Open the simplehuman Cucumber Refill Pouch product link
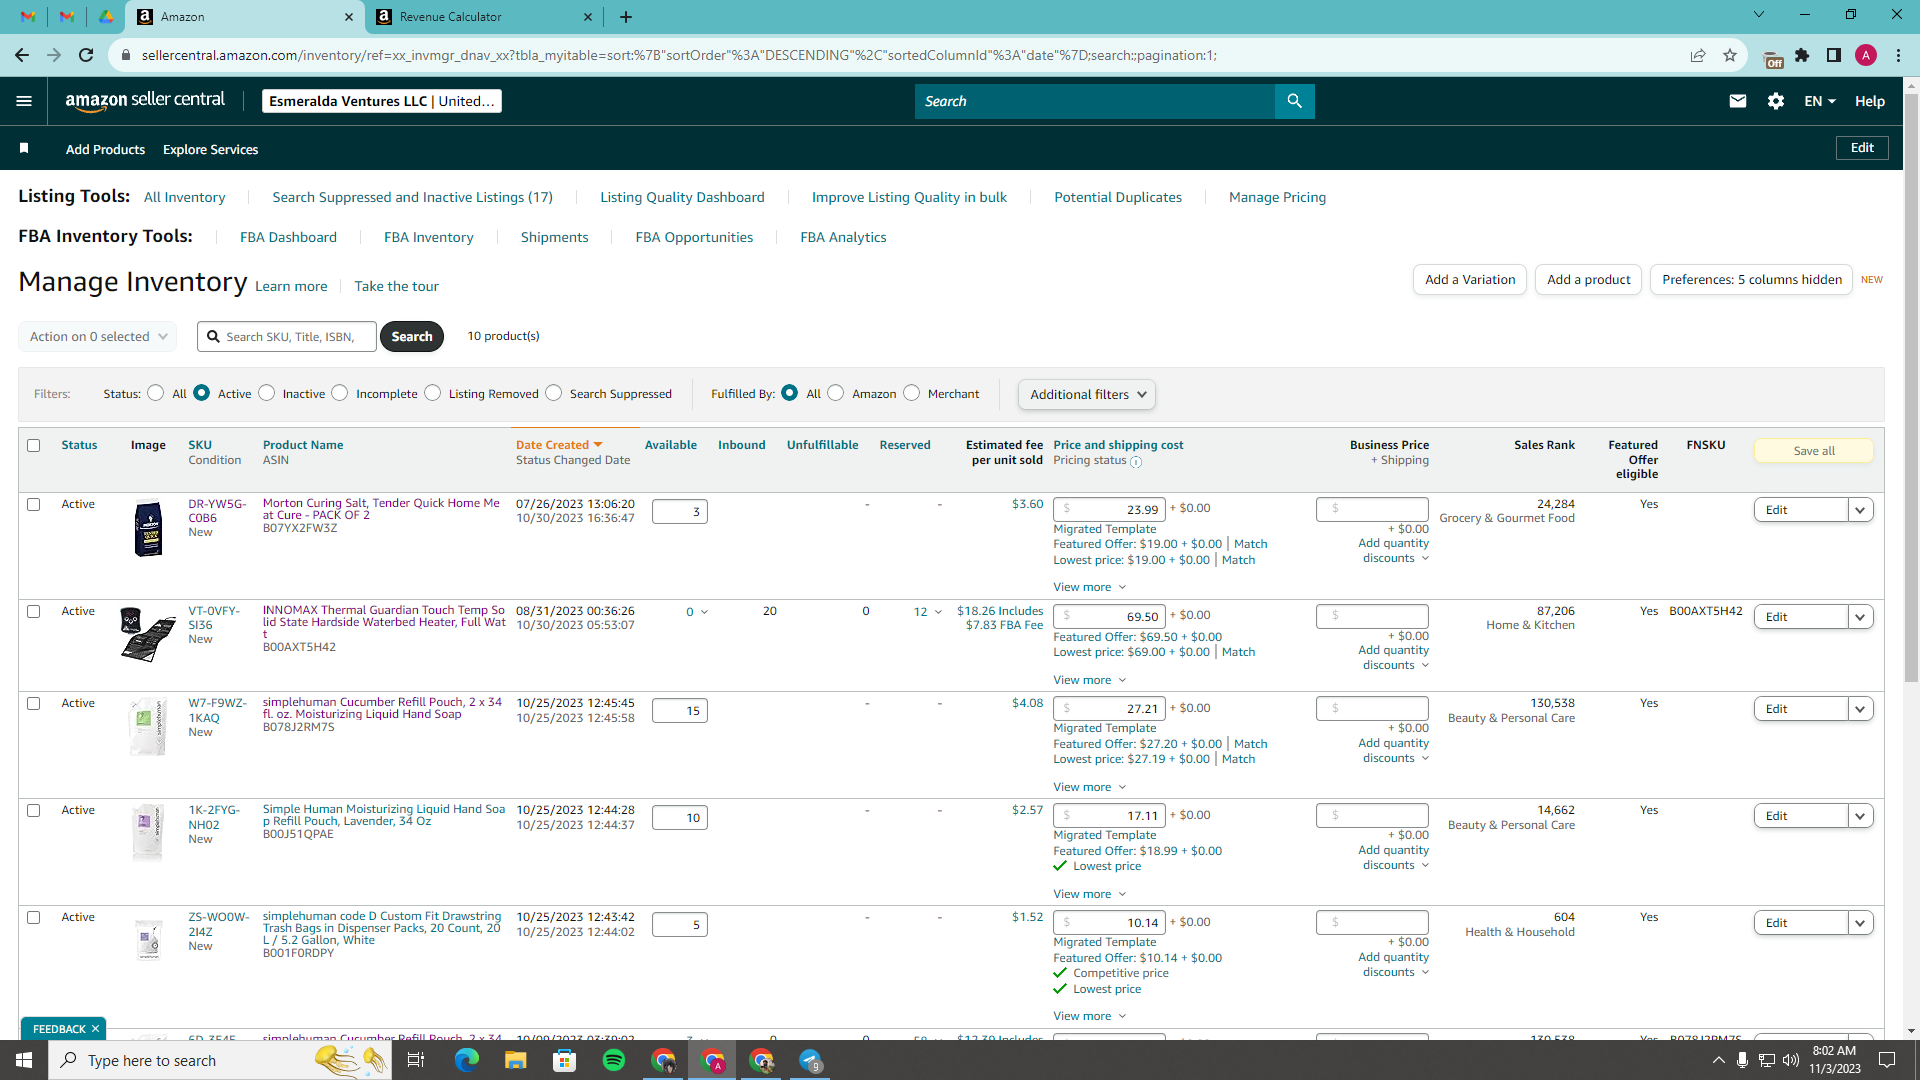The image size is (1920, 1080). coord(382,708)
